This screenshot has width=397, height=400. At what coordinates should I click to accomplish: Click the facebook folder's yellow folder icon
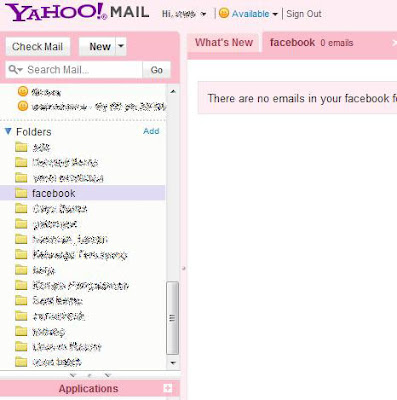21,193
